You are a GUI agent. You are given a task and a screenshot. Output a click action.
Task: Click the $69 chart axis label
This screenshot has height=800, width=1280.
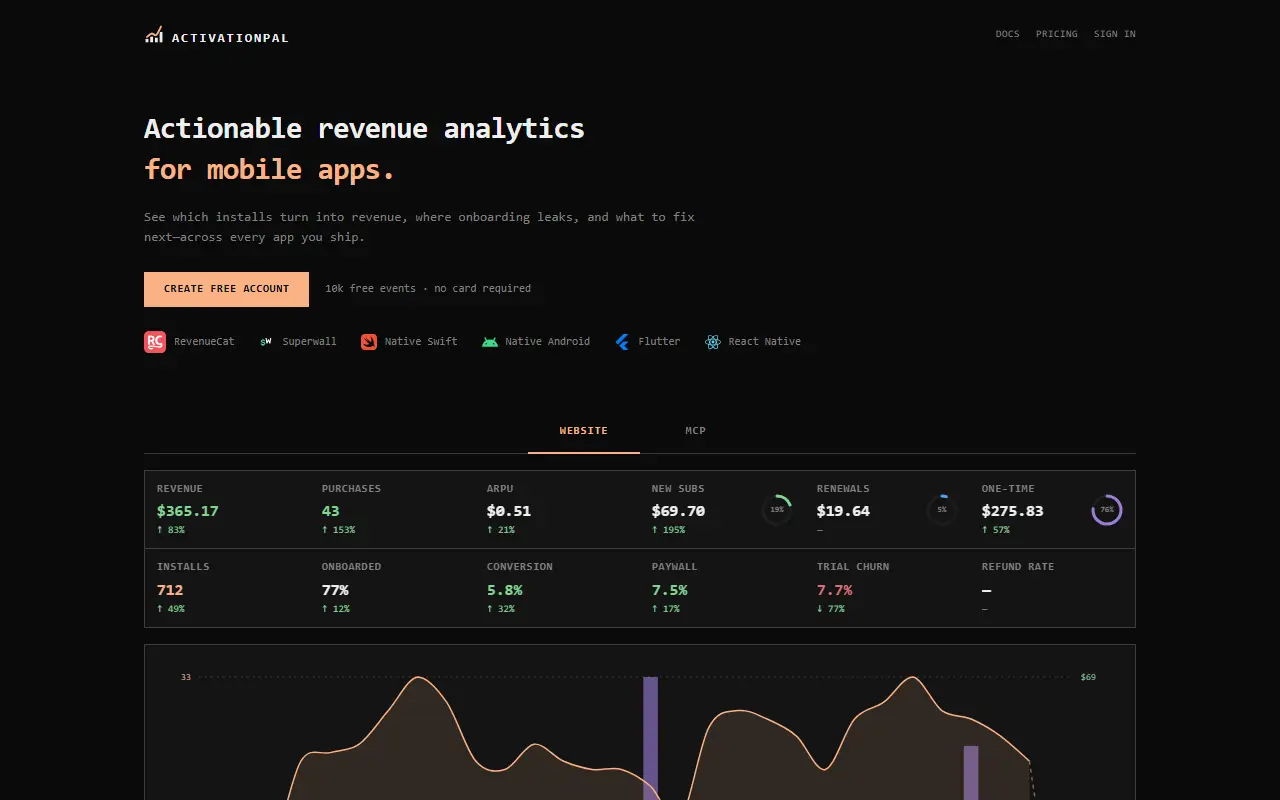click(x=1088, y=677)
